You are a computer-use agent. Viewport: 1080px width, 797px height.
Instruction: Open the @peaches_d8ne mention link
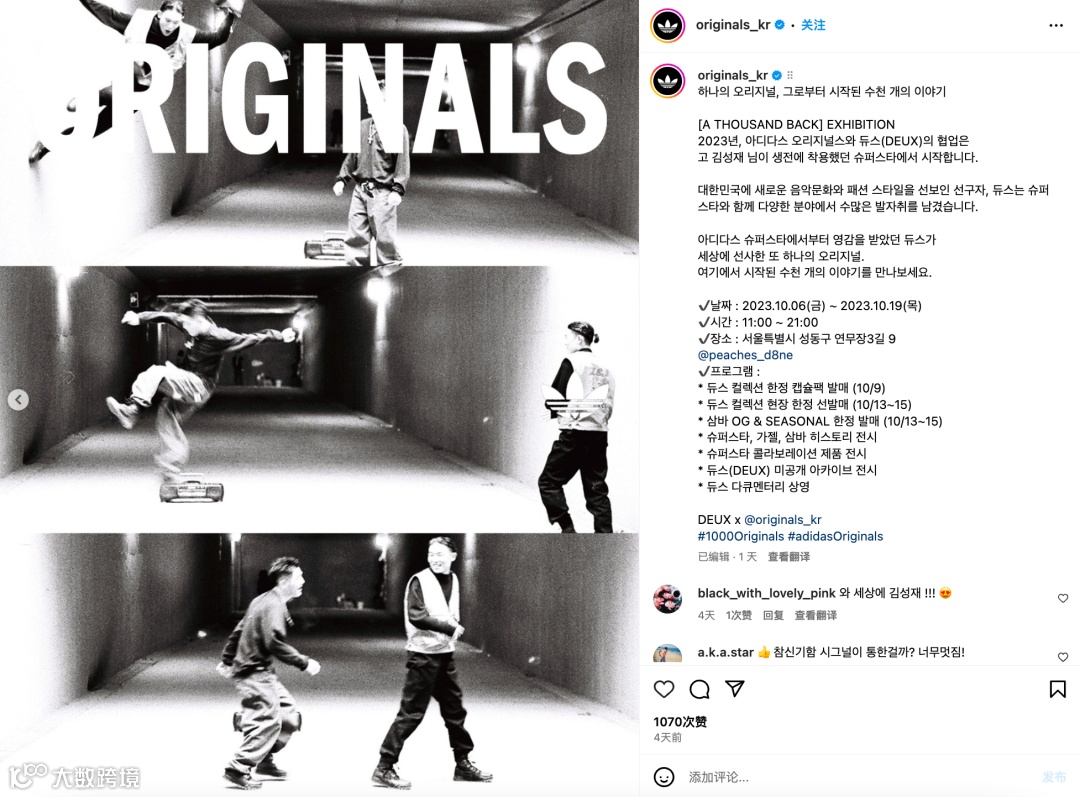click(x=745, y=355)
